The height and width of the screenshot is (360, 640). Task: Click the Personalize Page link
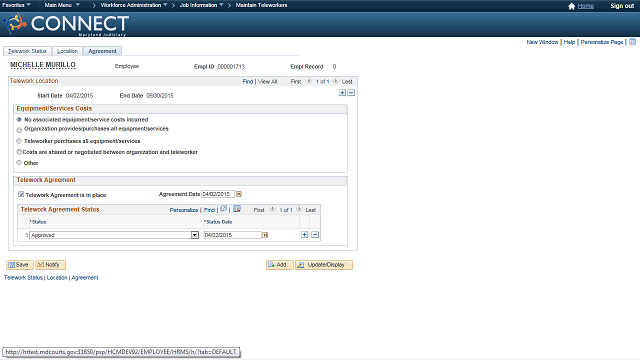(602, 42)
